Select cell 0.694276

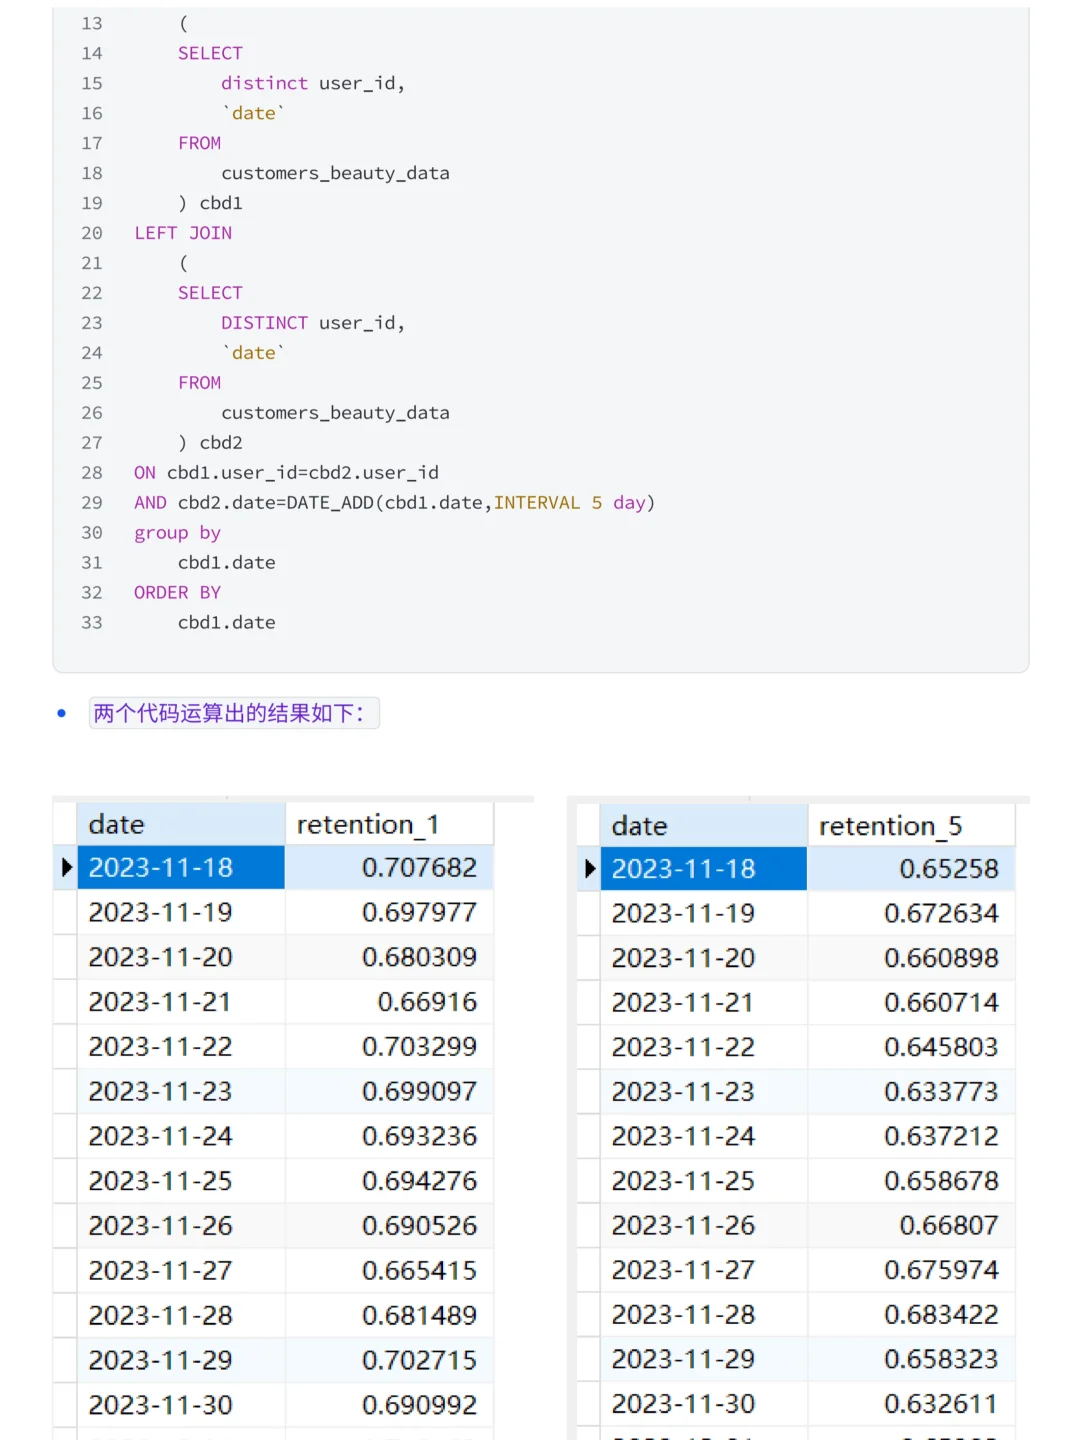(389, 1181)
